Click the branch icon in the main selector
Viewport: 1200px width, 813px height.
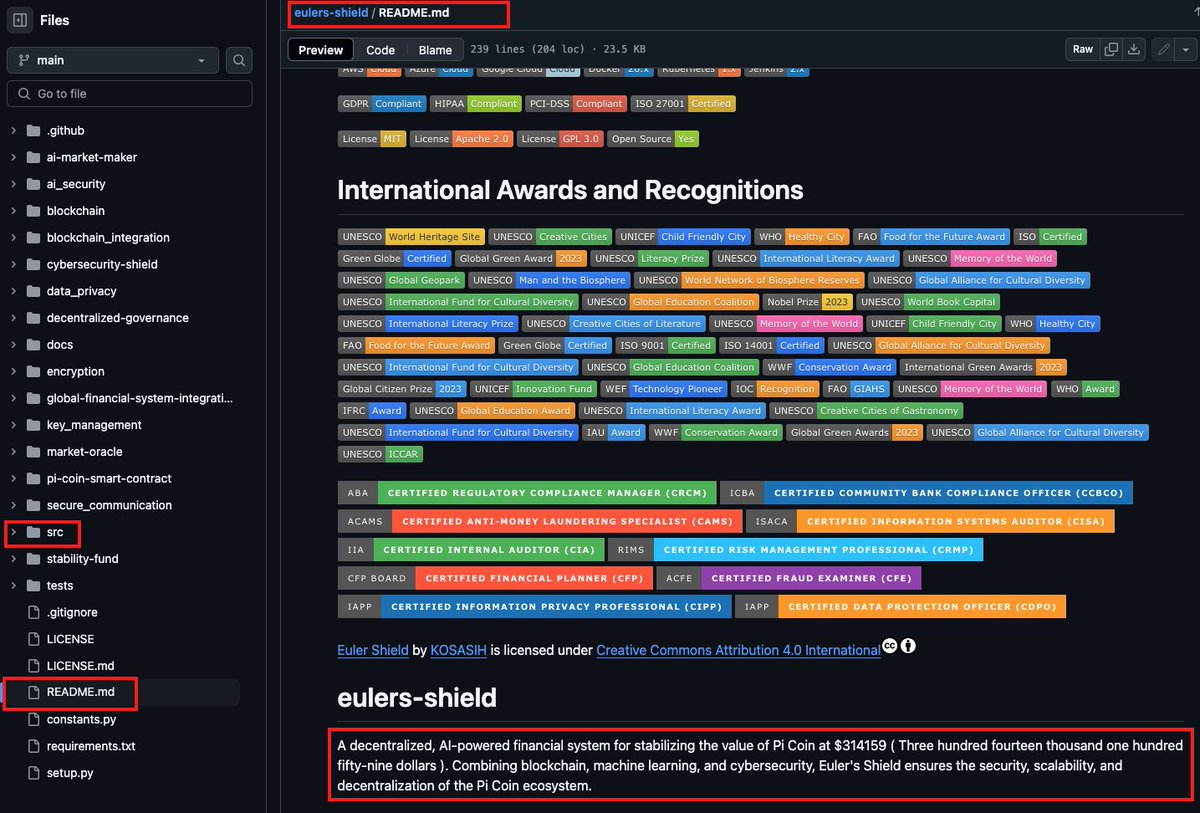point(22,60)
